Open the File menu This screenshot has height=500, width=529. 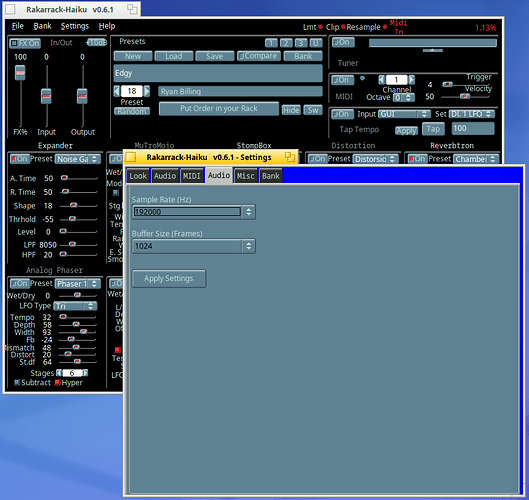tap(18, 26)
